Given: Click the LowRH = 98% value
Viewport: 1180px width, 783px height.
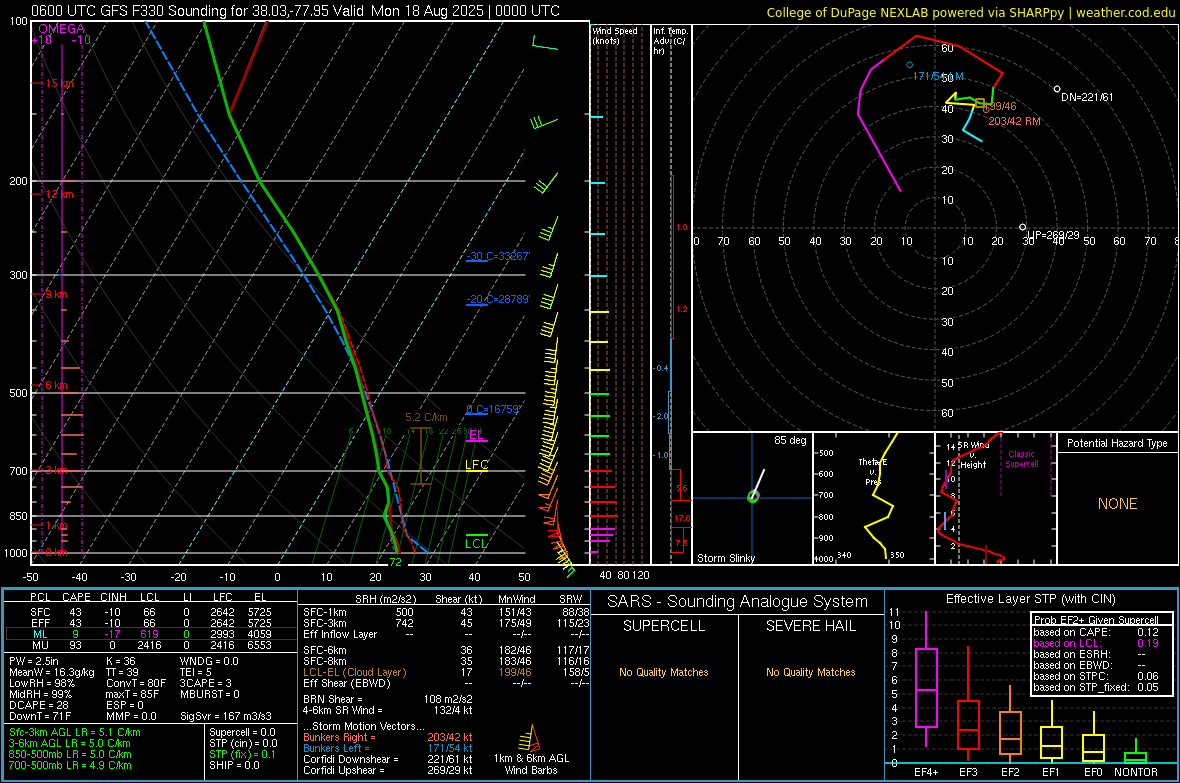Looking at the screenshot, I should 41,683.
